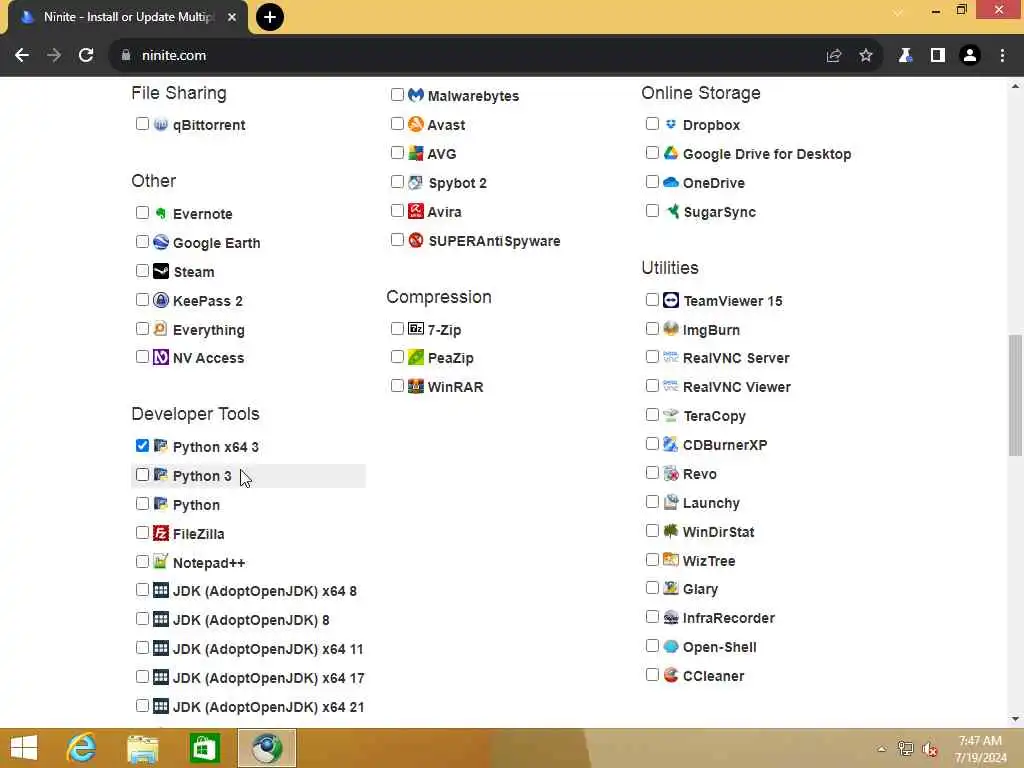This screenshot has width=1024, height=768.
Task: Click the OneDrive cloud icon
Action: pyautogui.click(x=671, y=182)
